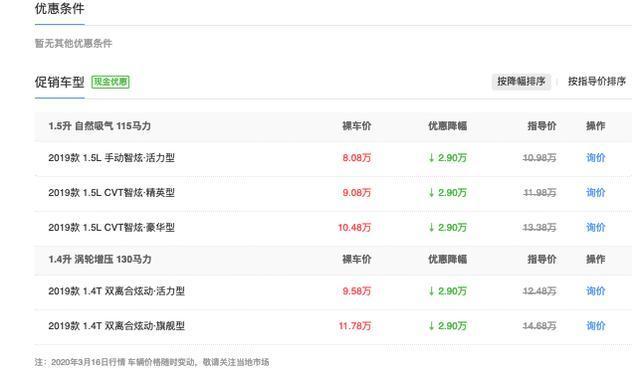The width and height of the screenshot is (640, 374).
Task: Click struck-through guide price 10.98万
Action: click(540, 158)
